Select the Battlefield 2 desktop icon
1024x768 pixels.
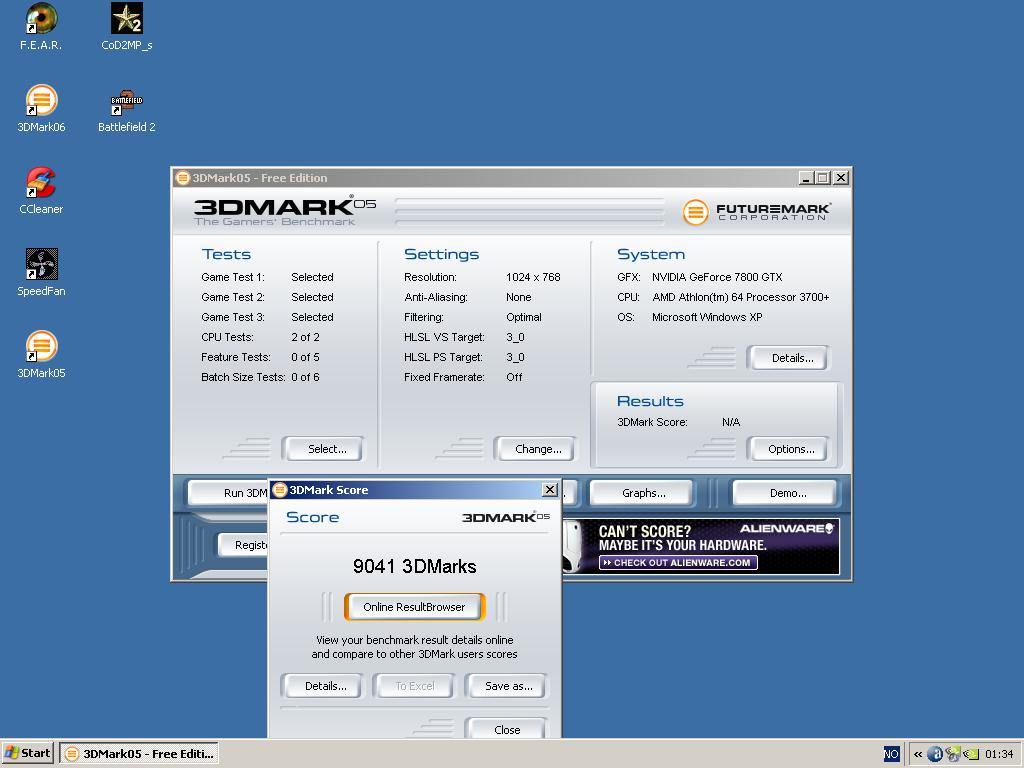127,108
